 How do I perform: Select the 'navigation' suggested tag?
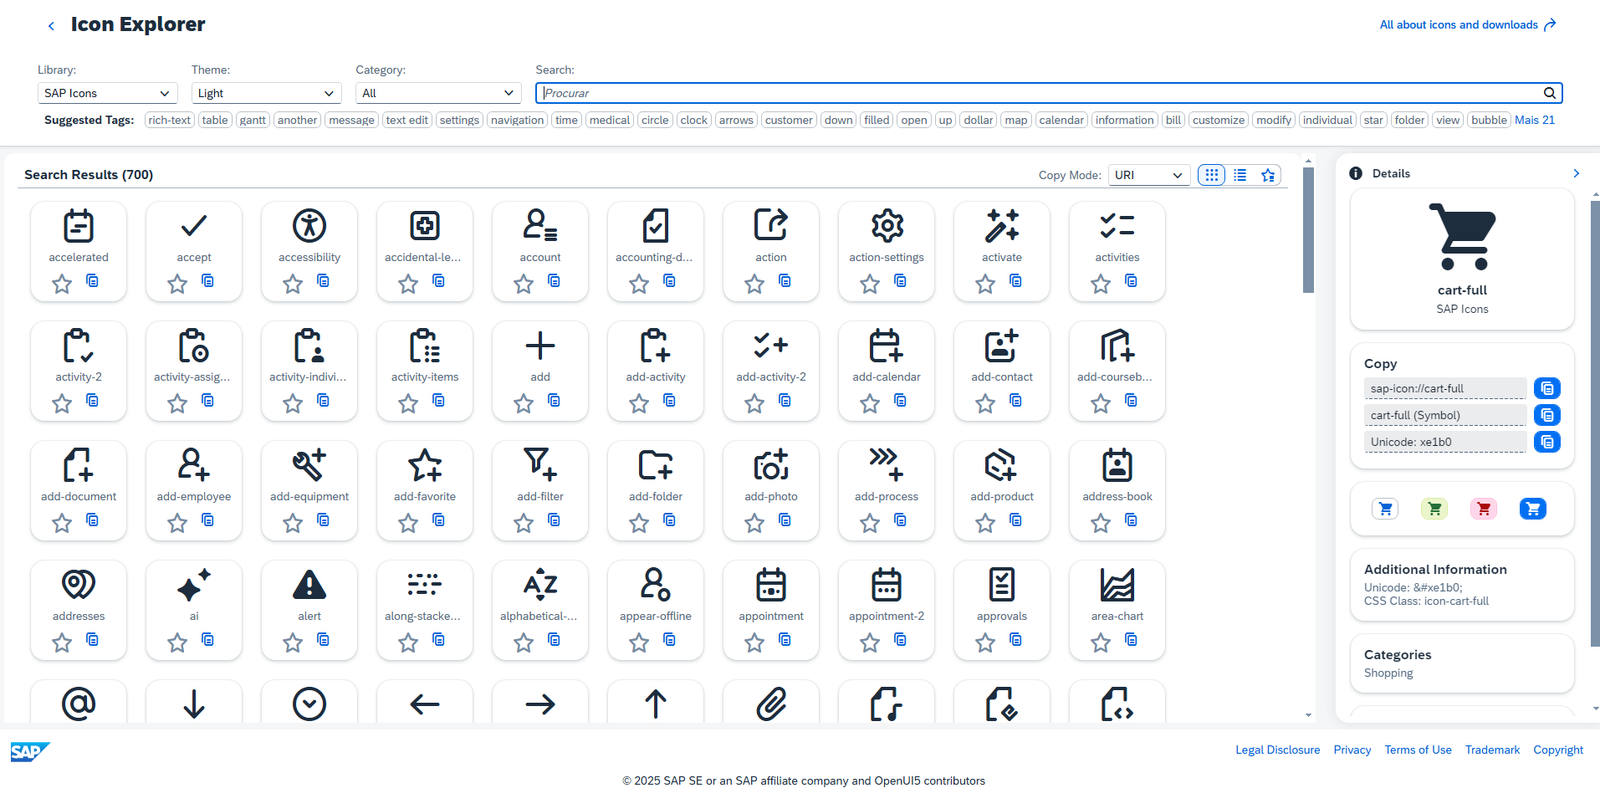(x=517, y=120)
